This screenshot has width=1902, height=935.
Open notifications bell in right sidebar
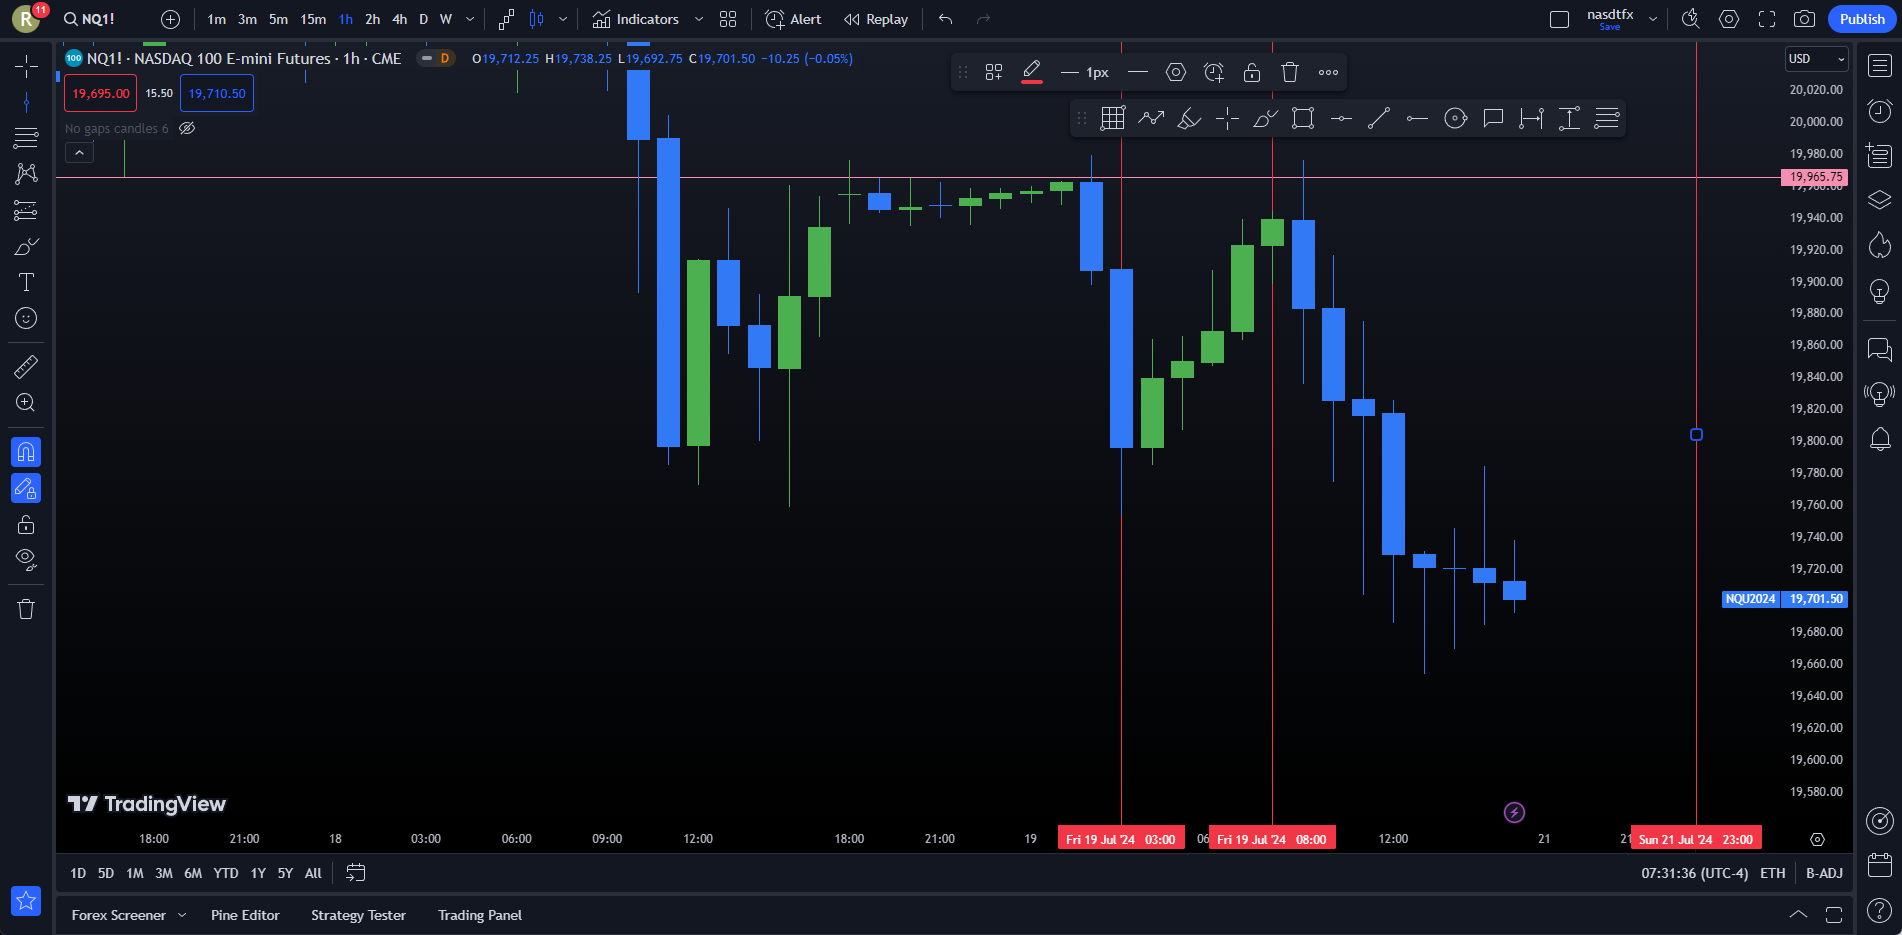pyautogui.click(x=1880, y=439)
